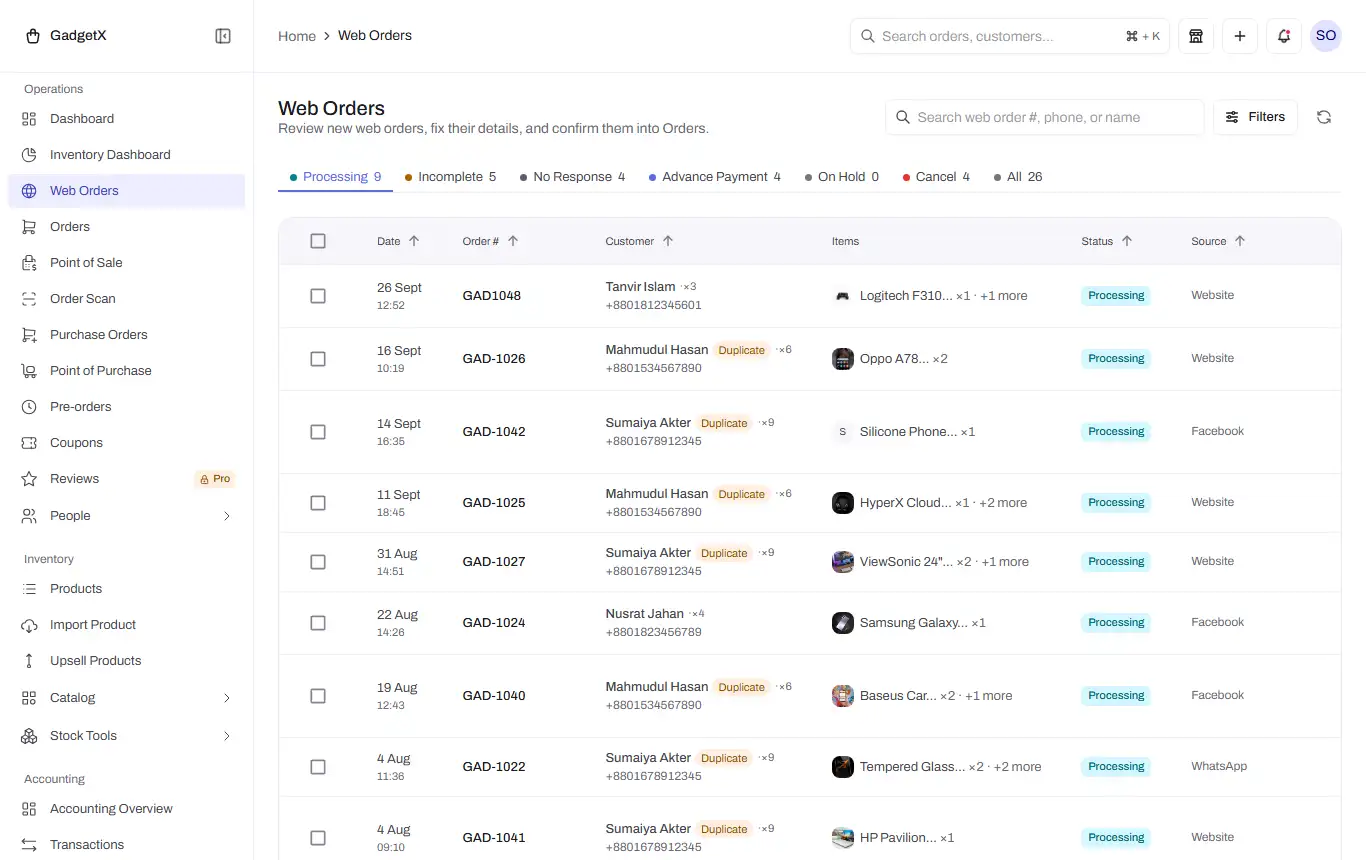The image size is (1366, 860).
Task: Click the Pre-orders clock icon
Action: [x=29, y=407]
